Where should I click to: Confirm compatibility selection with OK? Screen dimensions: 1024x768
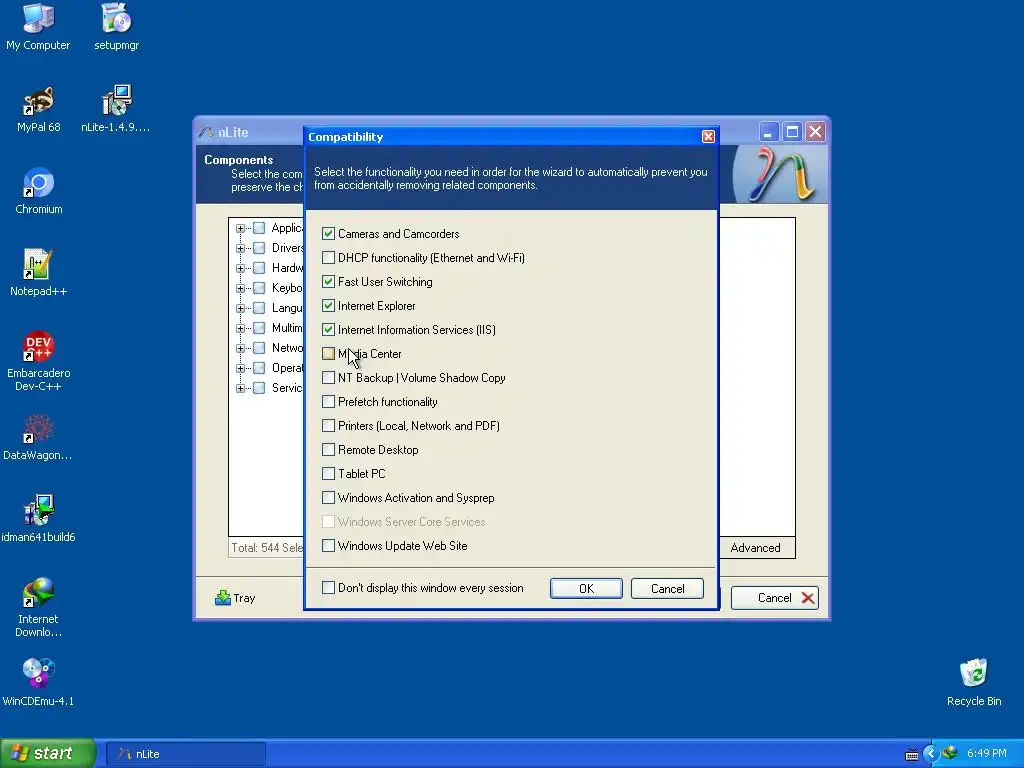586,588
